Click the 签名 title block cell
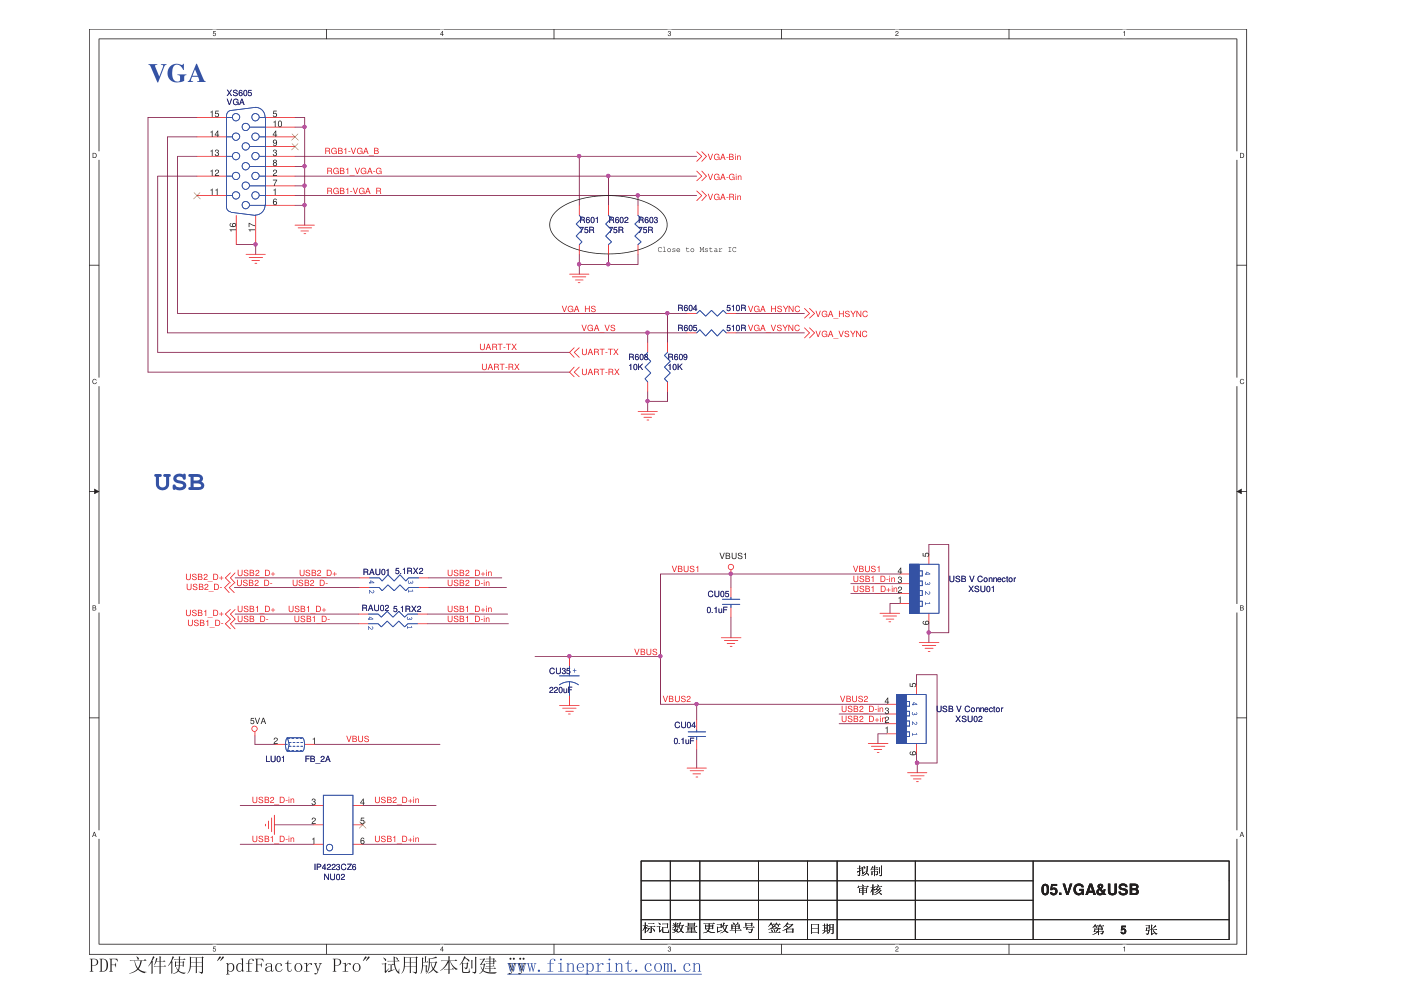 [x=782, y=929]
